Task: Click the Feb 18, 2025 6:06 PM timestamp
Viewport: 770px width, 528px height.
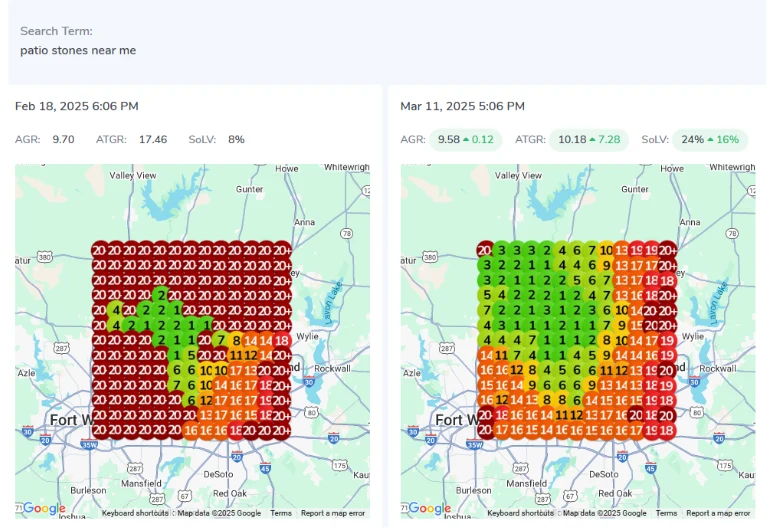Action: (x=76, y=106)
